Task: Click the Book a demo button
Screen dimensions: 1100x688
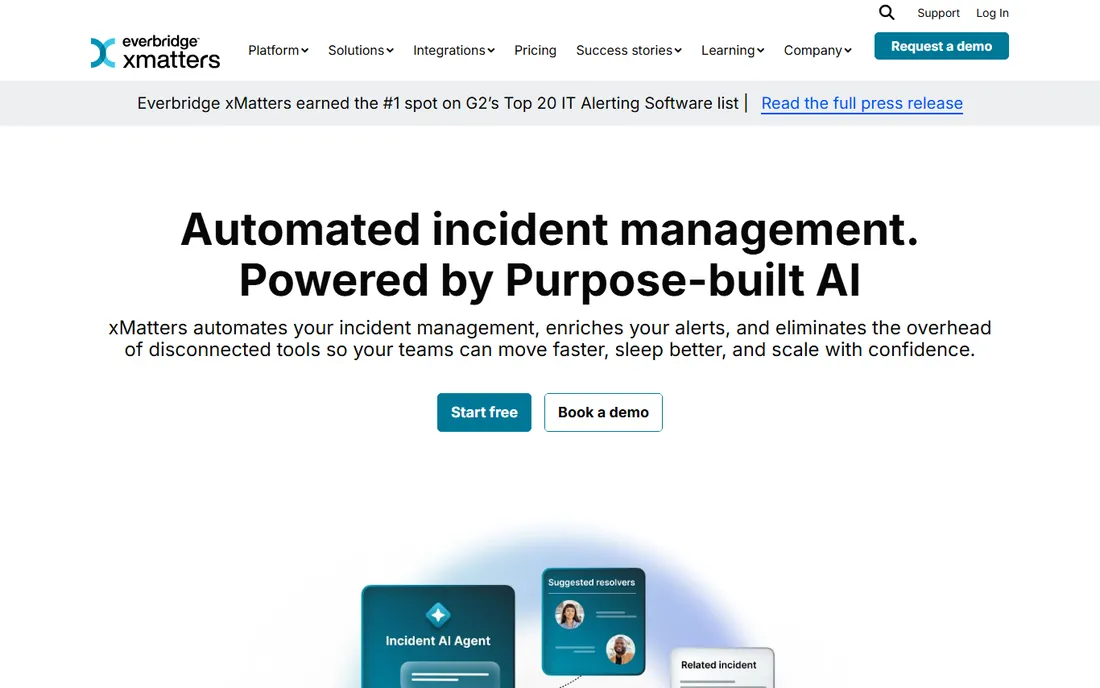Action: coord(603,412)
